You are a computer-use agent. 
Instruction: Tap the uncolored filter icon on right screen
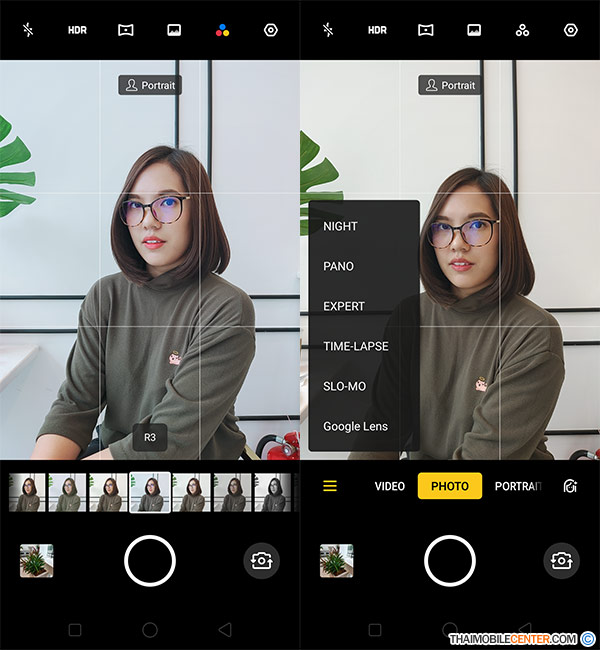click(522, 30)
